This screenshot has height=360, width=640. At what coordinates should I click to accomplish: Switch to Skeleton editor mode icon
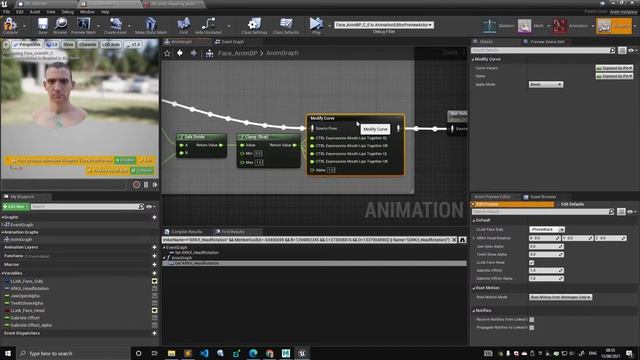click(489, 26)
